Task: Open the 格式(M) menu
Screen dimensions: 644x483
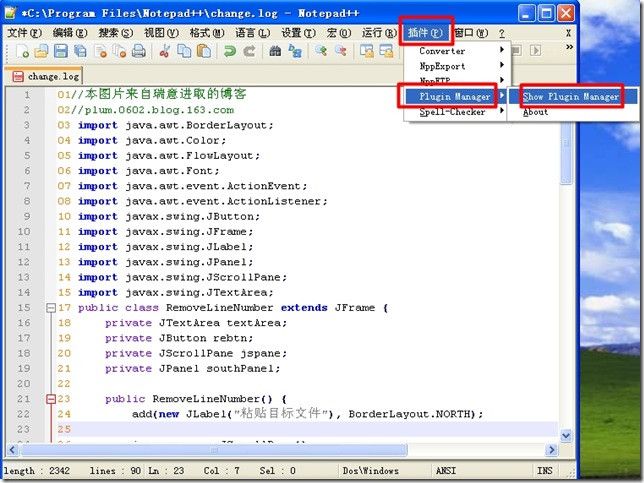Action: (x=207, y=32)
